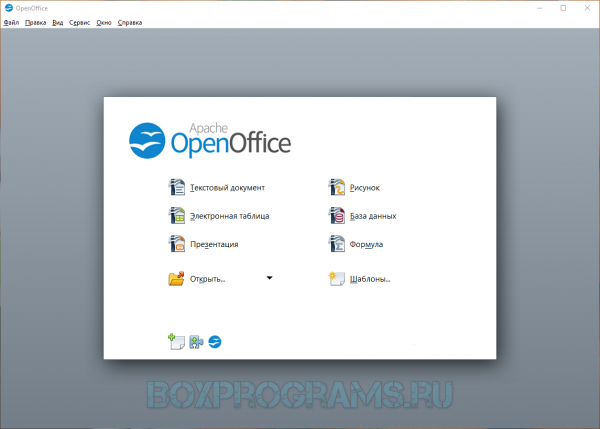The image size is (600, 429).
Task: Open the Сервис menu
Action: (x=80, y=23)
